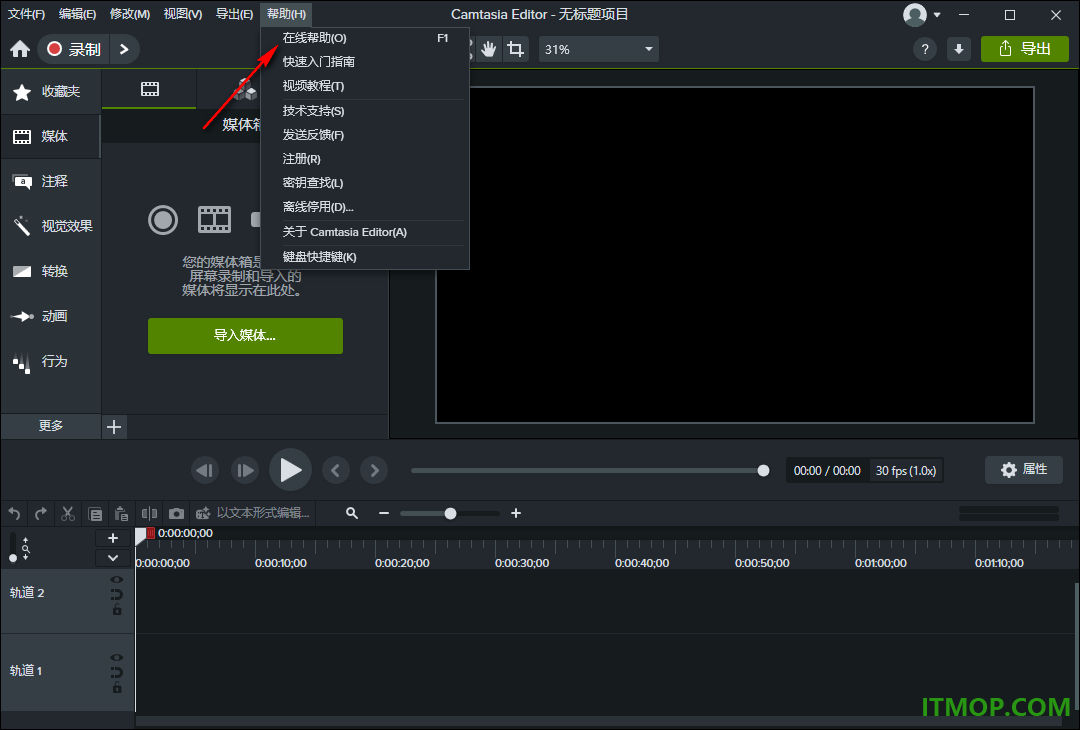Click the Copy icon in timeline toolbar

95,514
